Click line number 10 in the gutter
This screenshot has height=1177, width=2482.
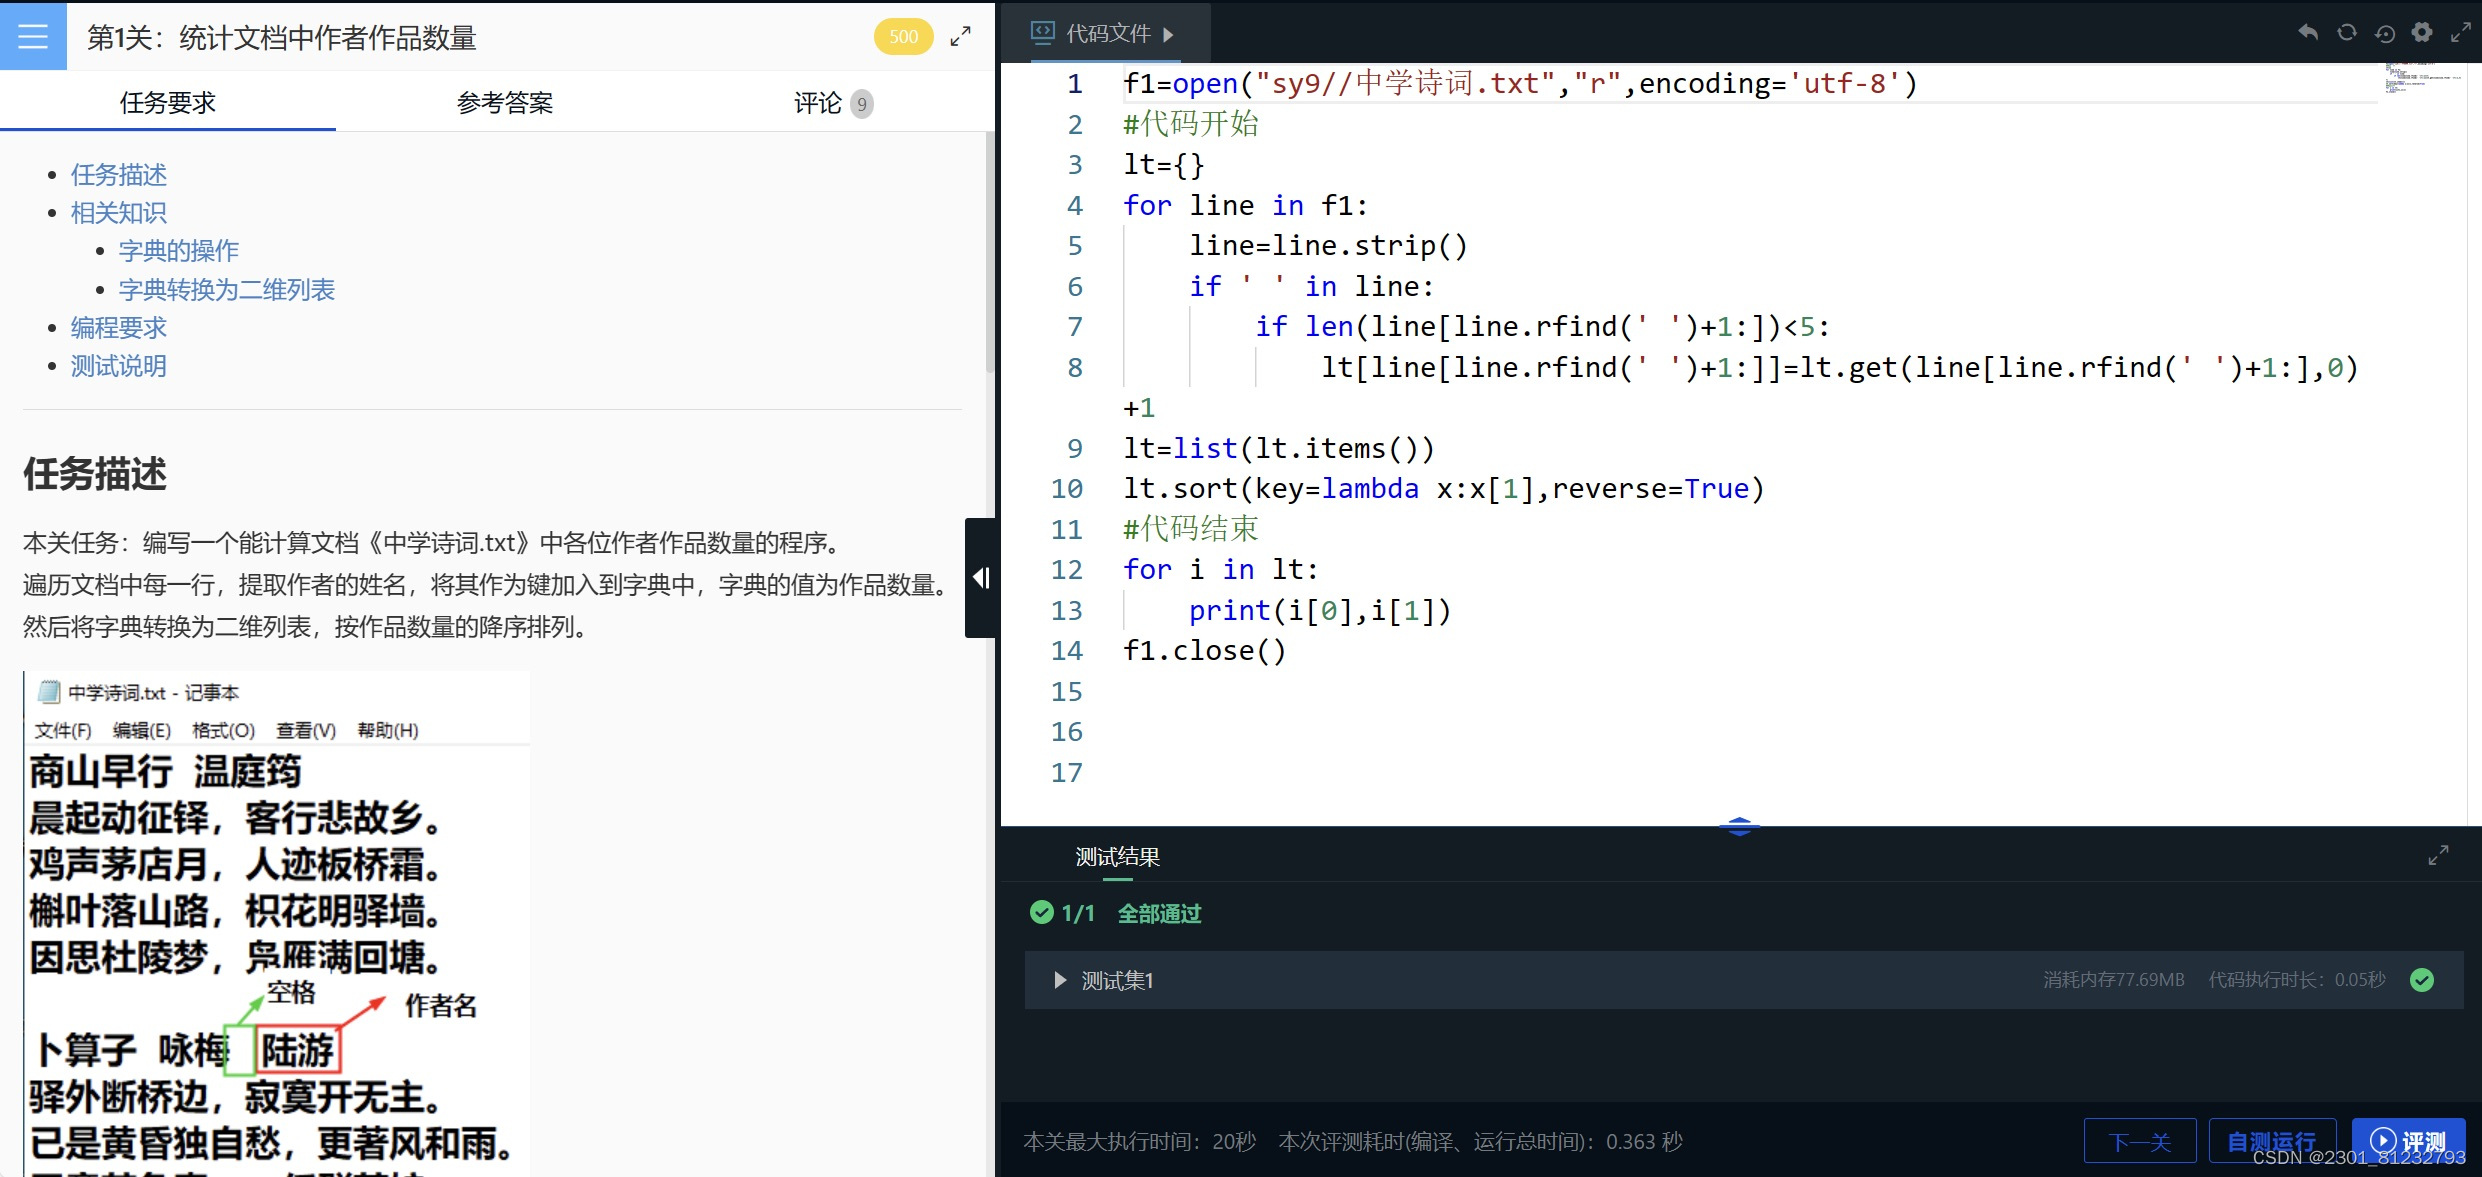pos(1066,489)
